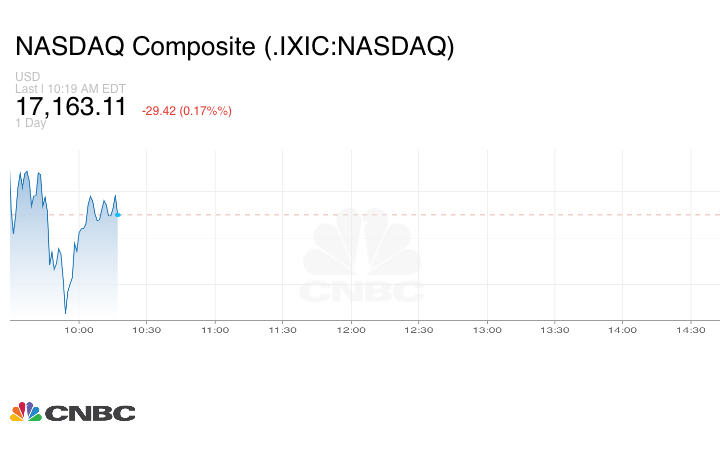Click the 12:30 time axis label
This screenshot has width=720, height=450.
pos(419,330)
